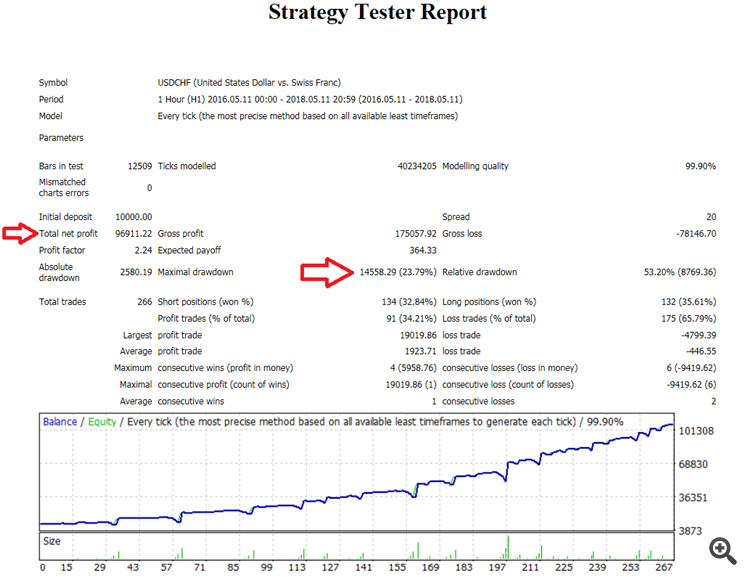Click the chart axis value 3873

(690, 531)
